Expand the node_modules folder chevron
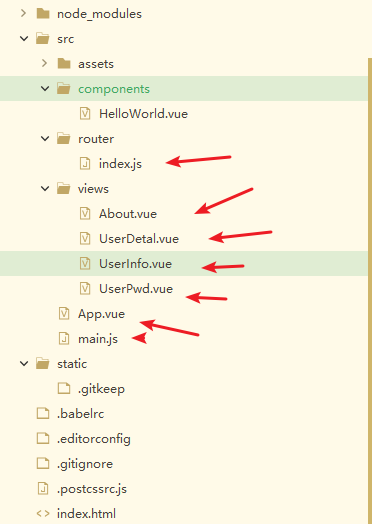The width and height of the screenshot is (372, 524). coord(23,13)
